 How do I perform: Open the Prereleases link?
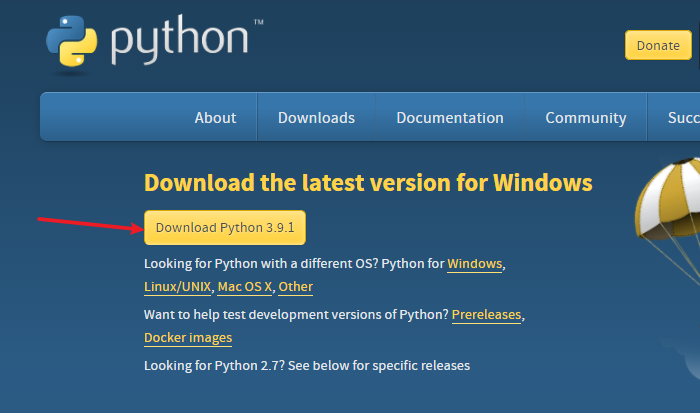(487, 315)
